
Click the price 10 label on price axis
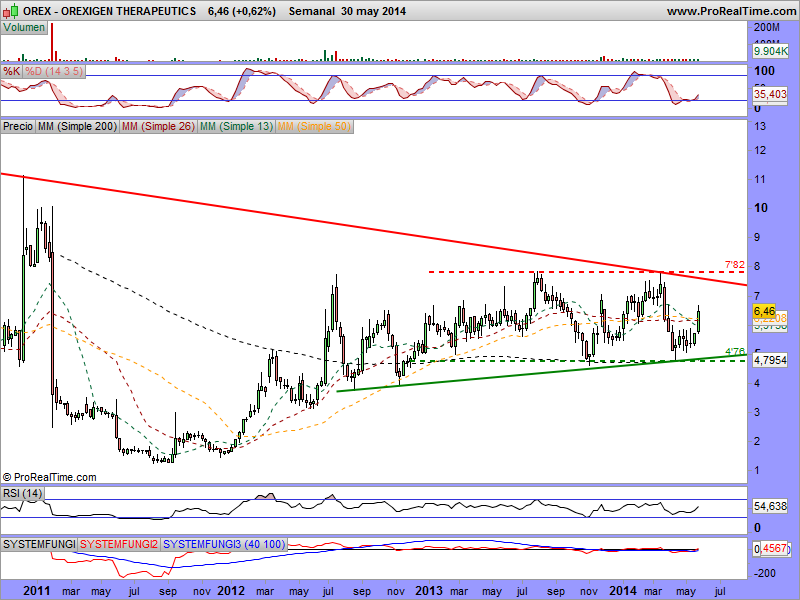pyautogui.click(x=761, y=208)
